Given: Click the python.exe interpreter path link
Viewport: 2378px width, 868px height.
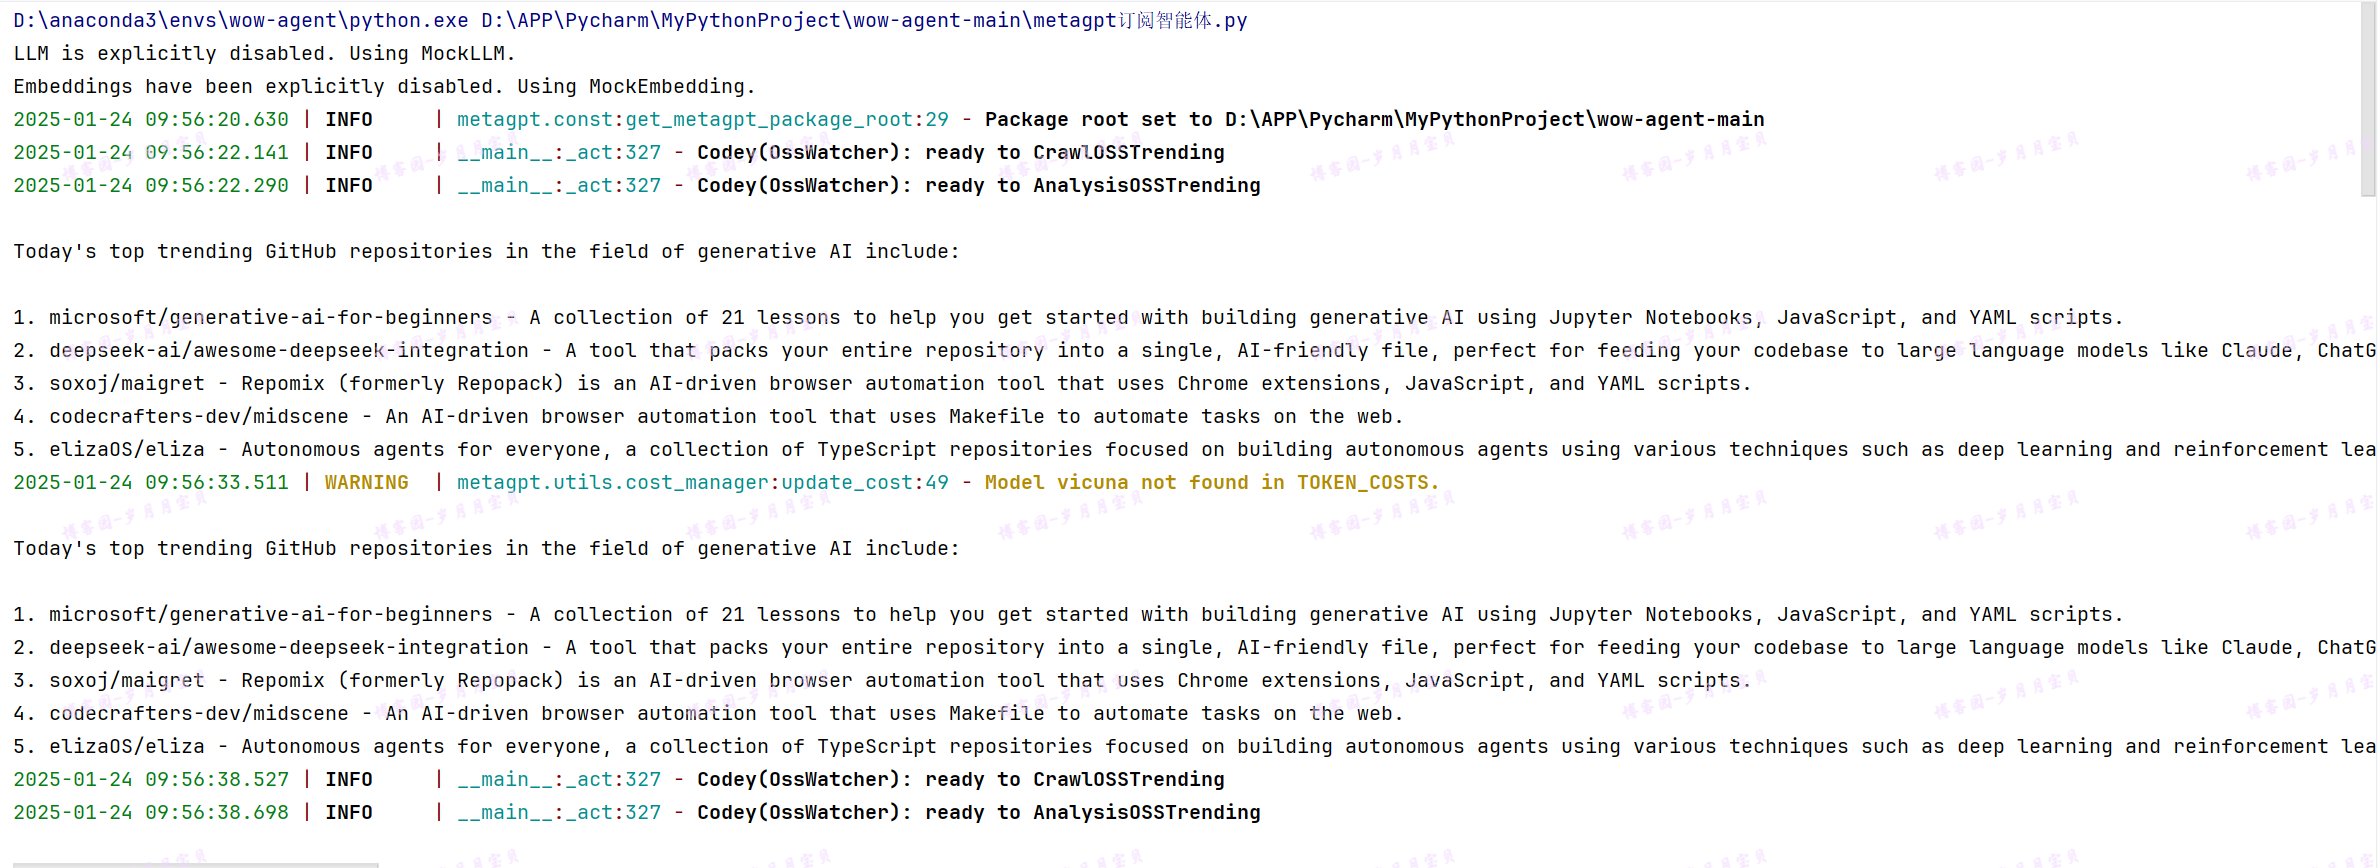Looking at the screenshot, I should click(x=240, y=20).
